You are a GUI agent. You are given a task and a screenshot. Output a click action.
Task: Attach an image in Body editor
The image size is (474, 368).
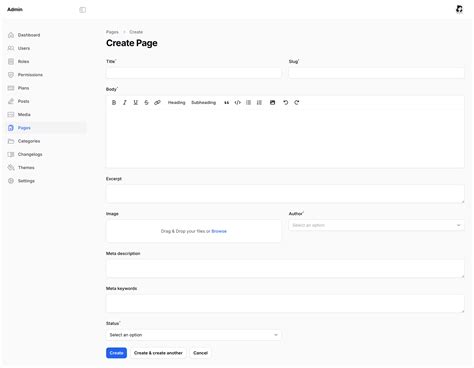tap(273, 103)
